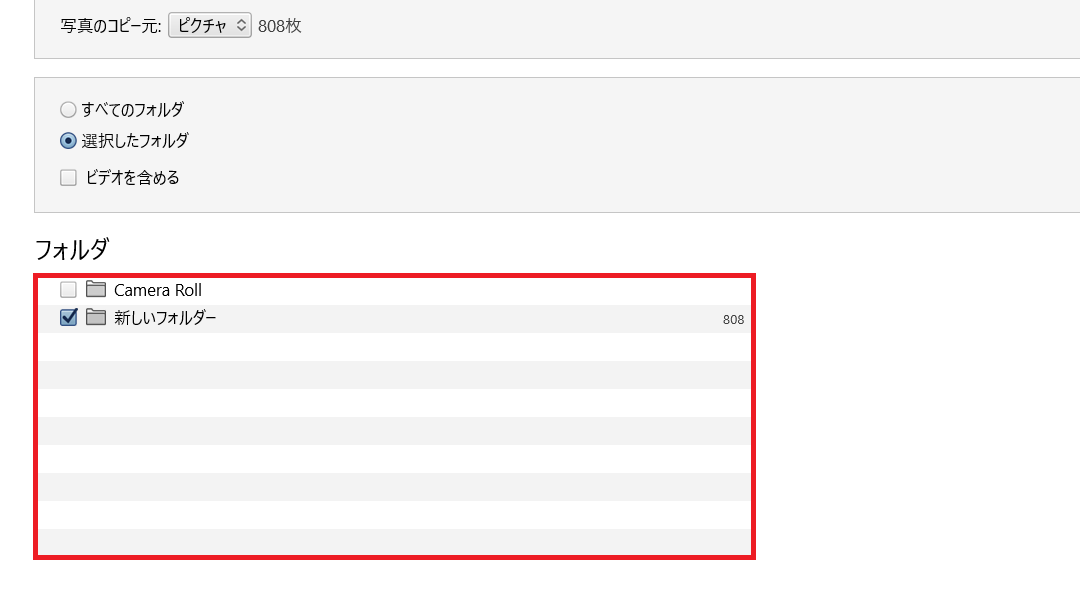
Task: Enable the ビデオを含める checkbox
Action: (x=68, y=178)
